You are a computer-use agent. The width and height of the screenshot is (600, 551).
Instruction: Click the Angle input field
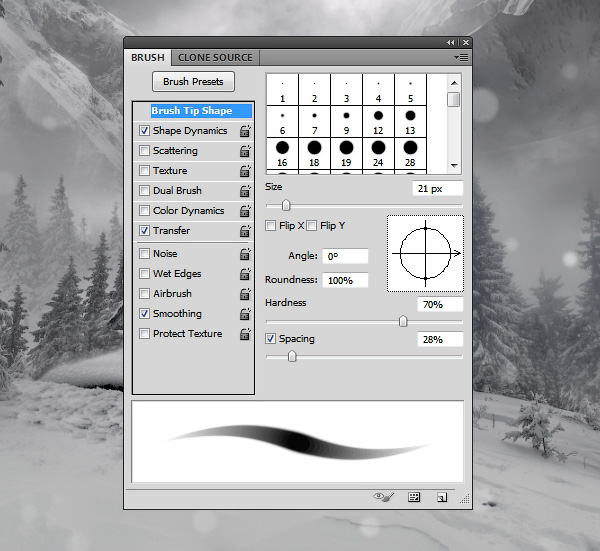tap(345, 256)
